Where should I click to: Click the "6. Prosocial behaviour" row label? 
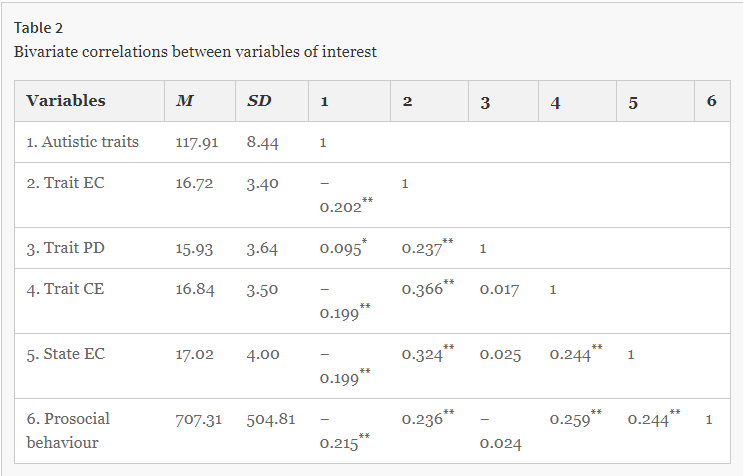pos(69,430)
